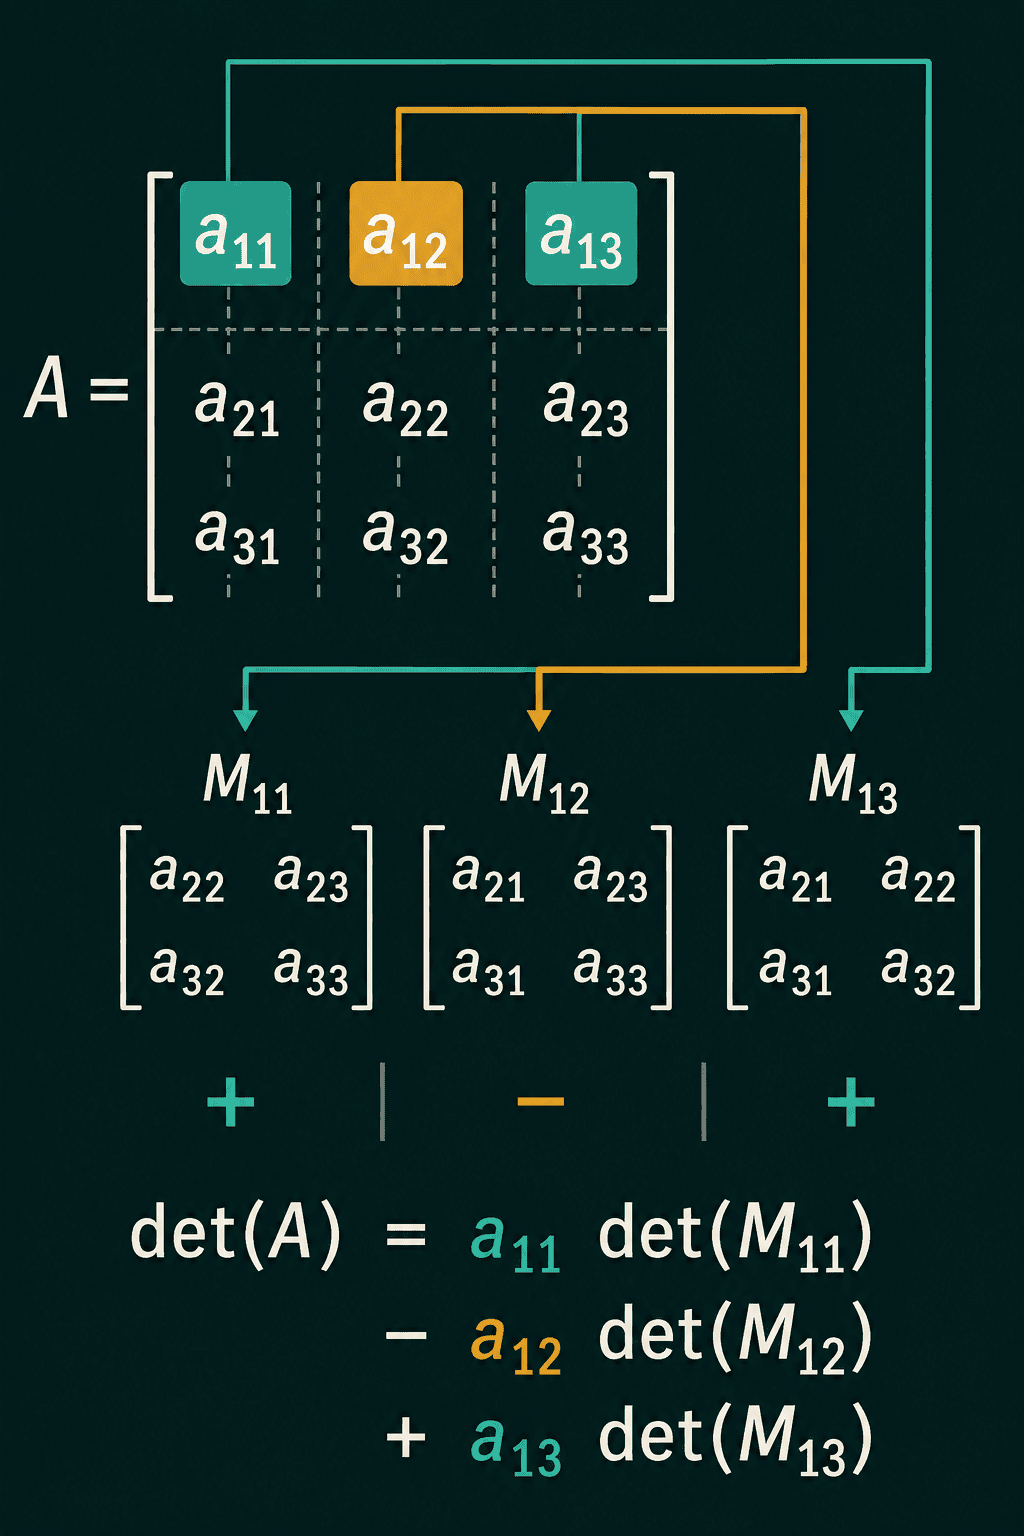Select entry a22 in matrix A

(405, 408)
